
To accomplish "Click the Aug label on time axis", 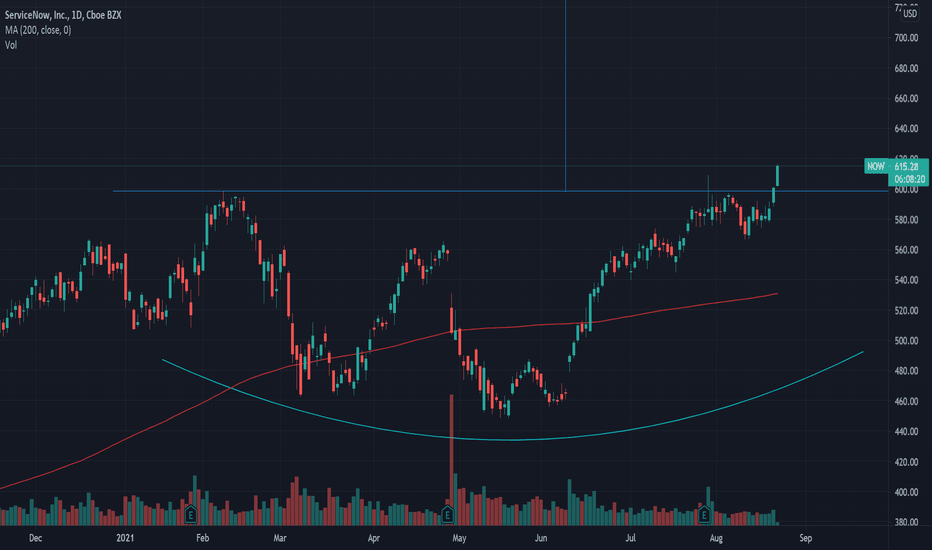I will tap(716, 538).
